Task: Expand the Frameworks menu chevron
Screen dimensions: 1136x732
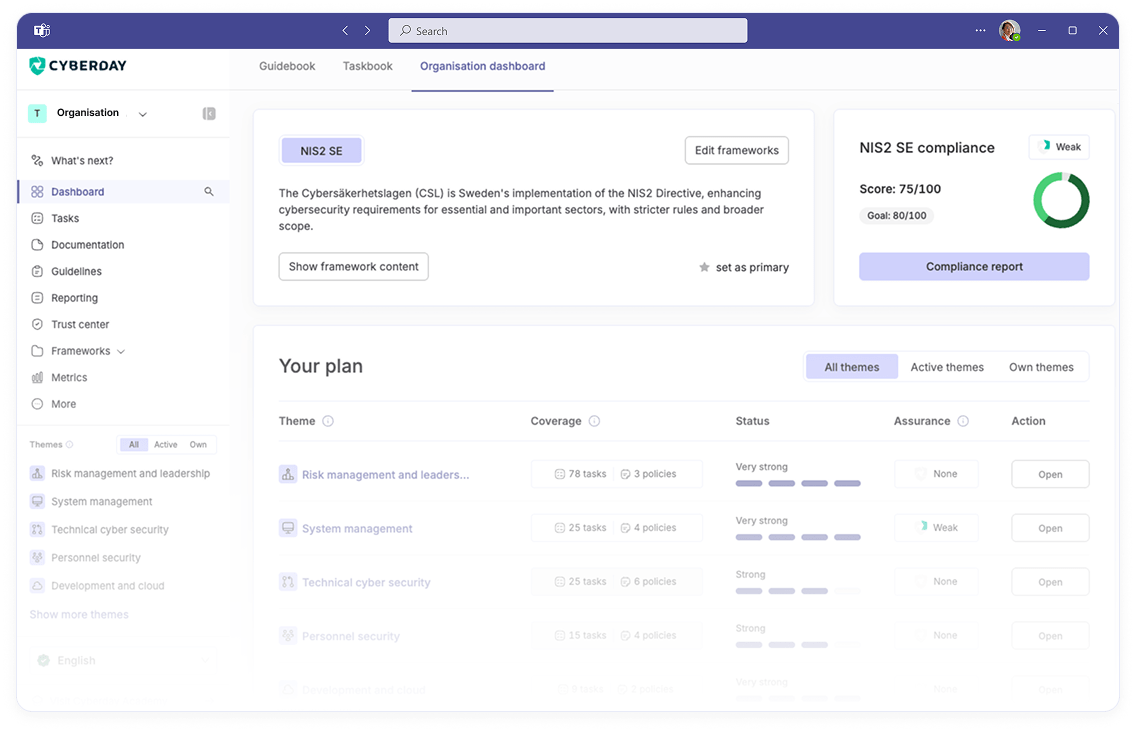Action: click(121, 352)
